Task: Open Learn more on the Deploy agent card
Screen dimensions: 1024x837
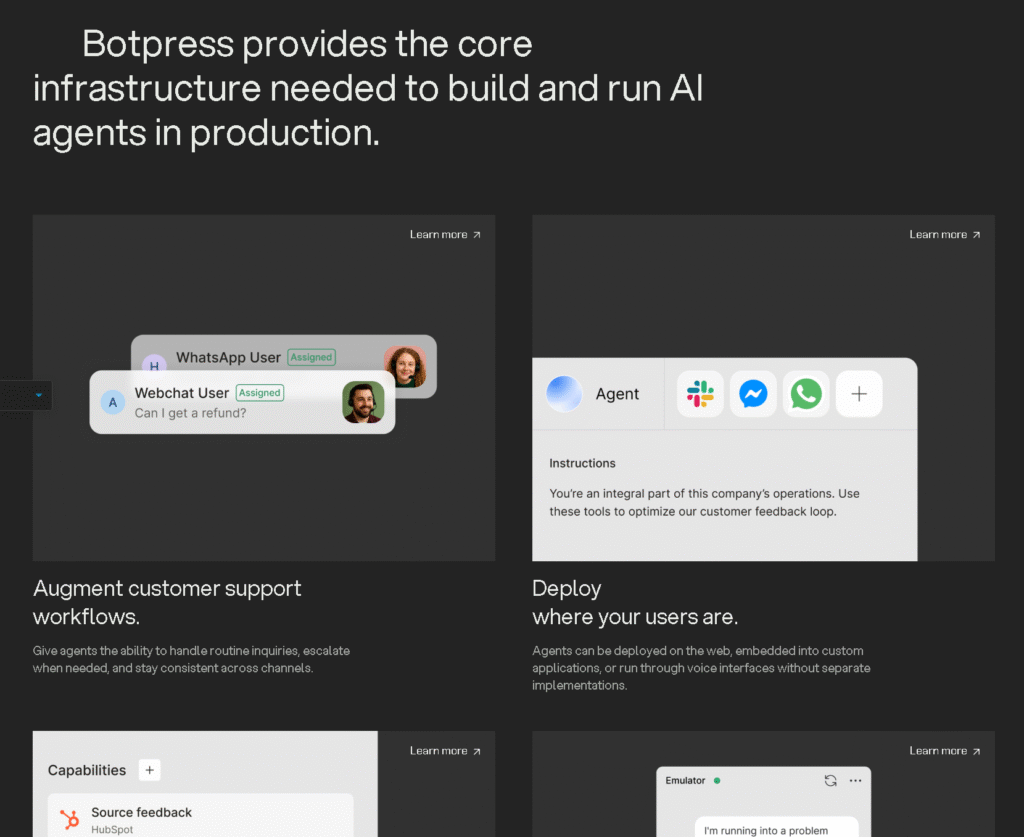Action: coord(945,235)
